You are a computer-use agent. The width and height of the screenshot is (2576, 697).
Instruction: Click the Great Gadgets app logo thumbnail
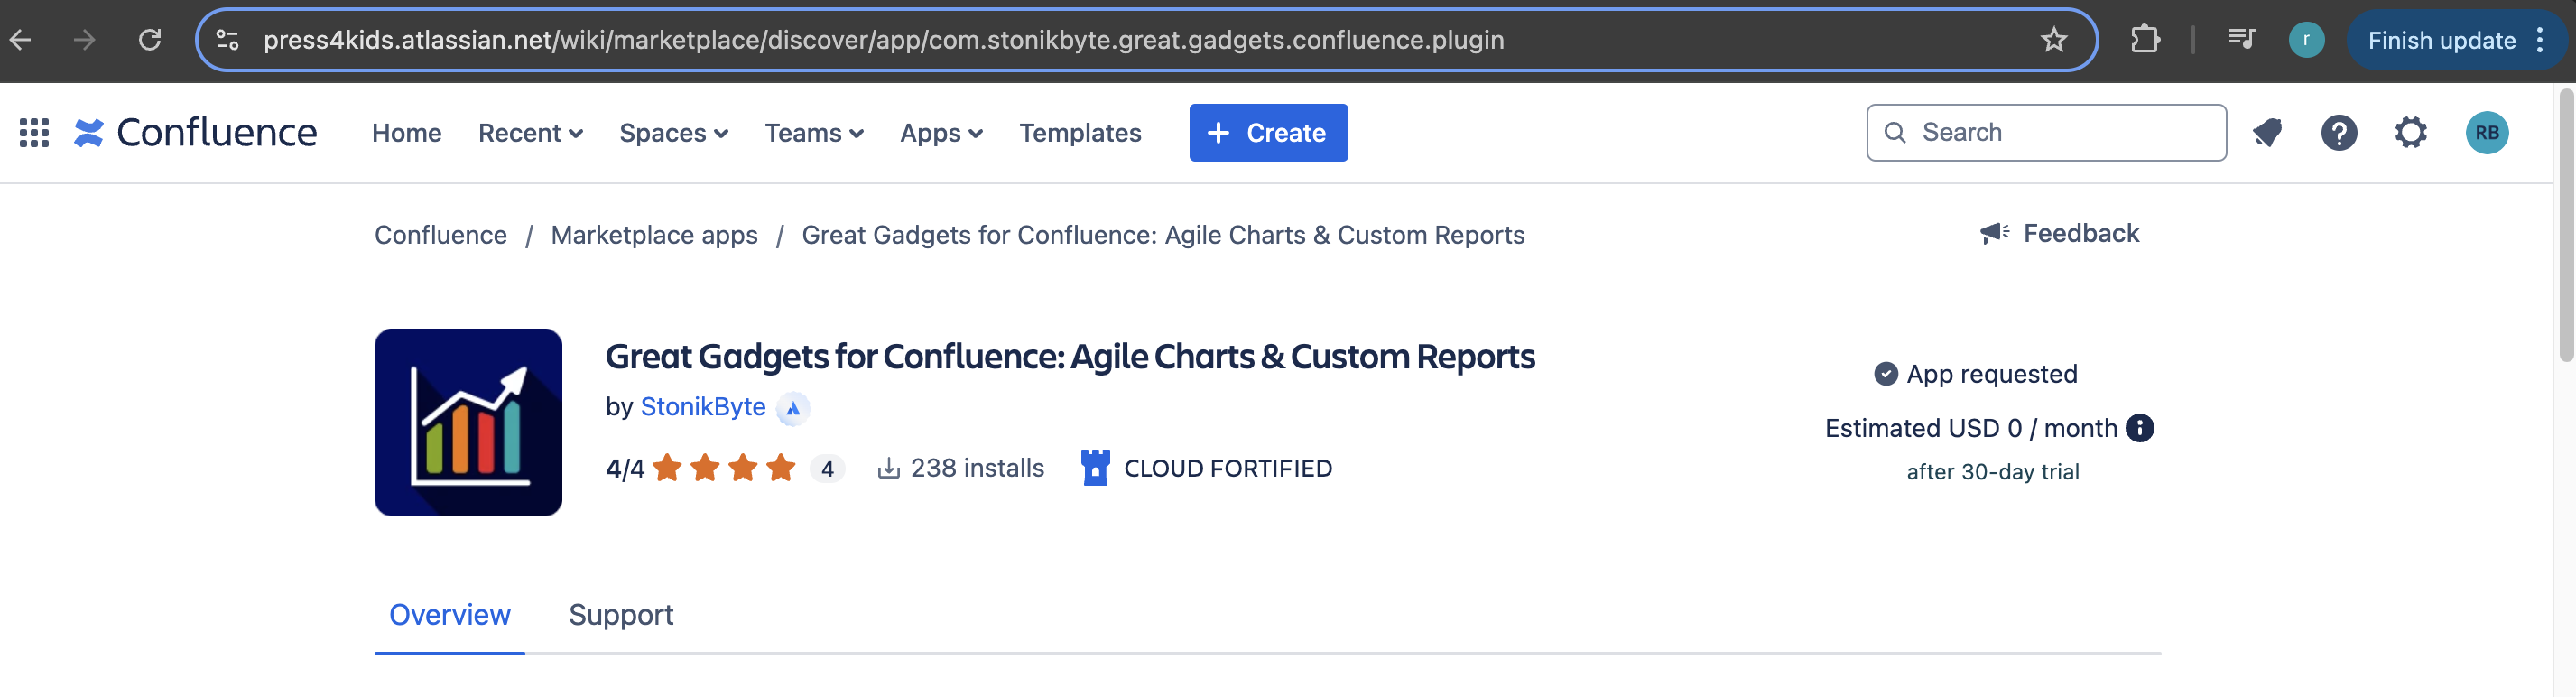tap(468, 422)
